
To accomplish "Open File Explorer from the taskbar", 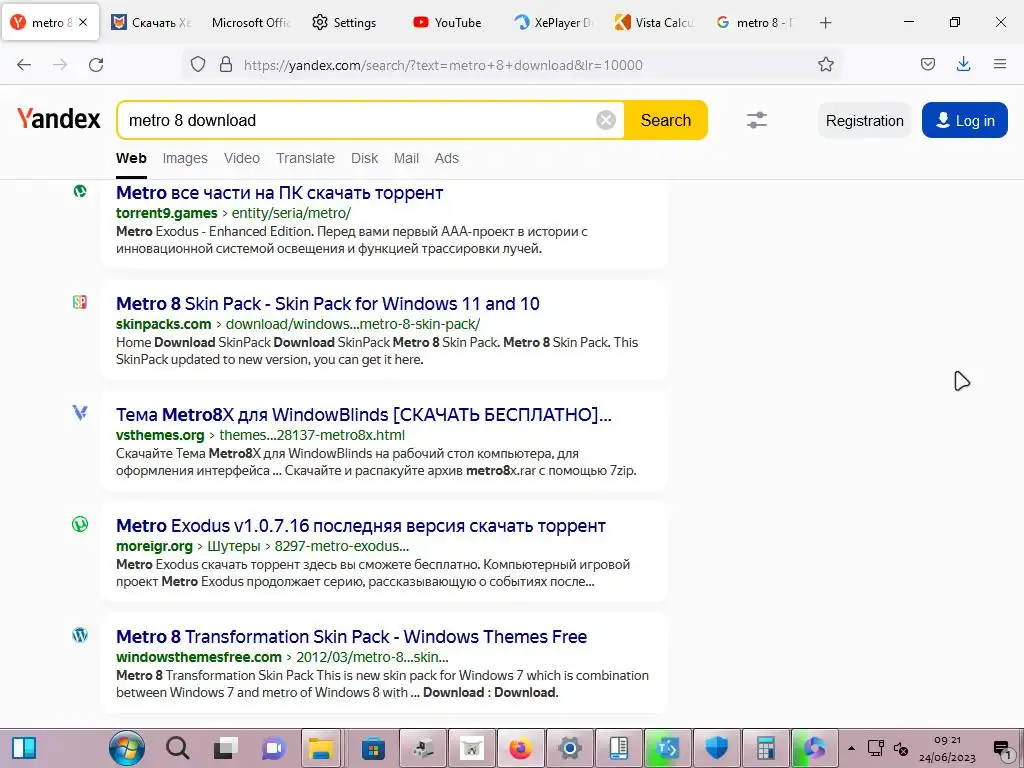I will [x=321, y=748].
